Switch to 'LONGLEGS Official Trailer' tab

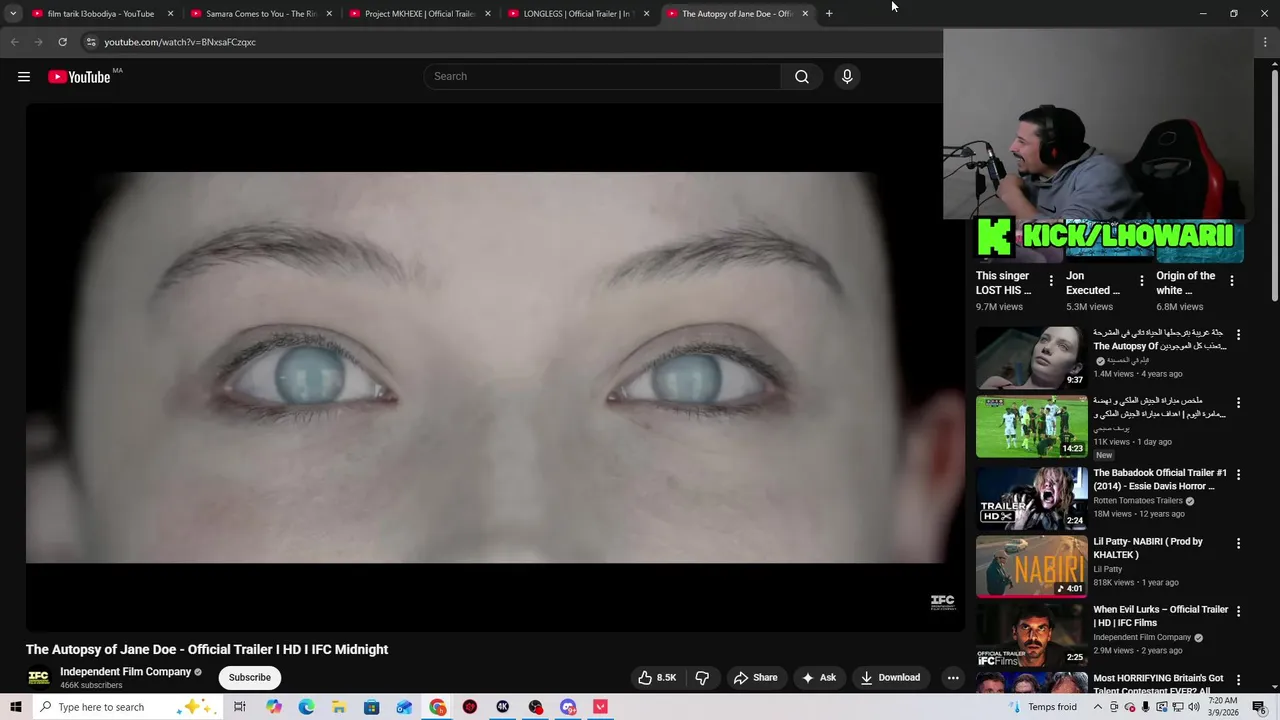[x=578, y=14]
